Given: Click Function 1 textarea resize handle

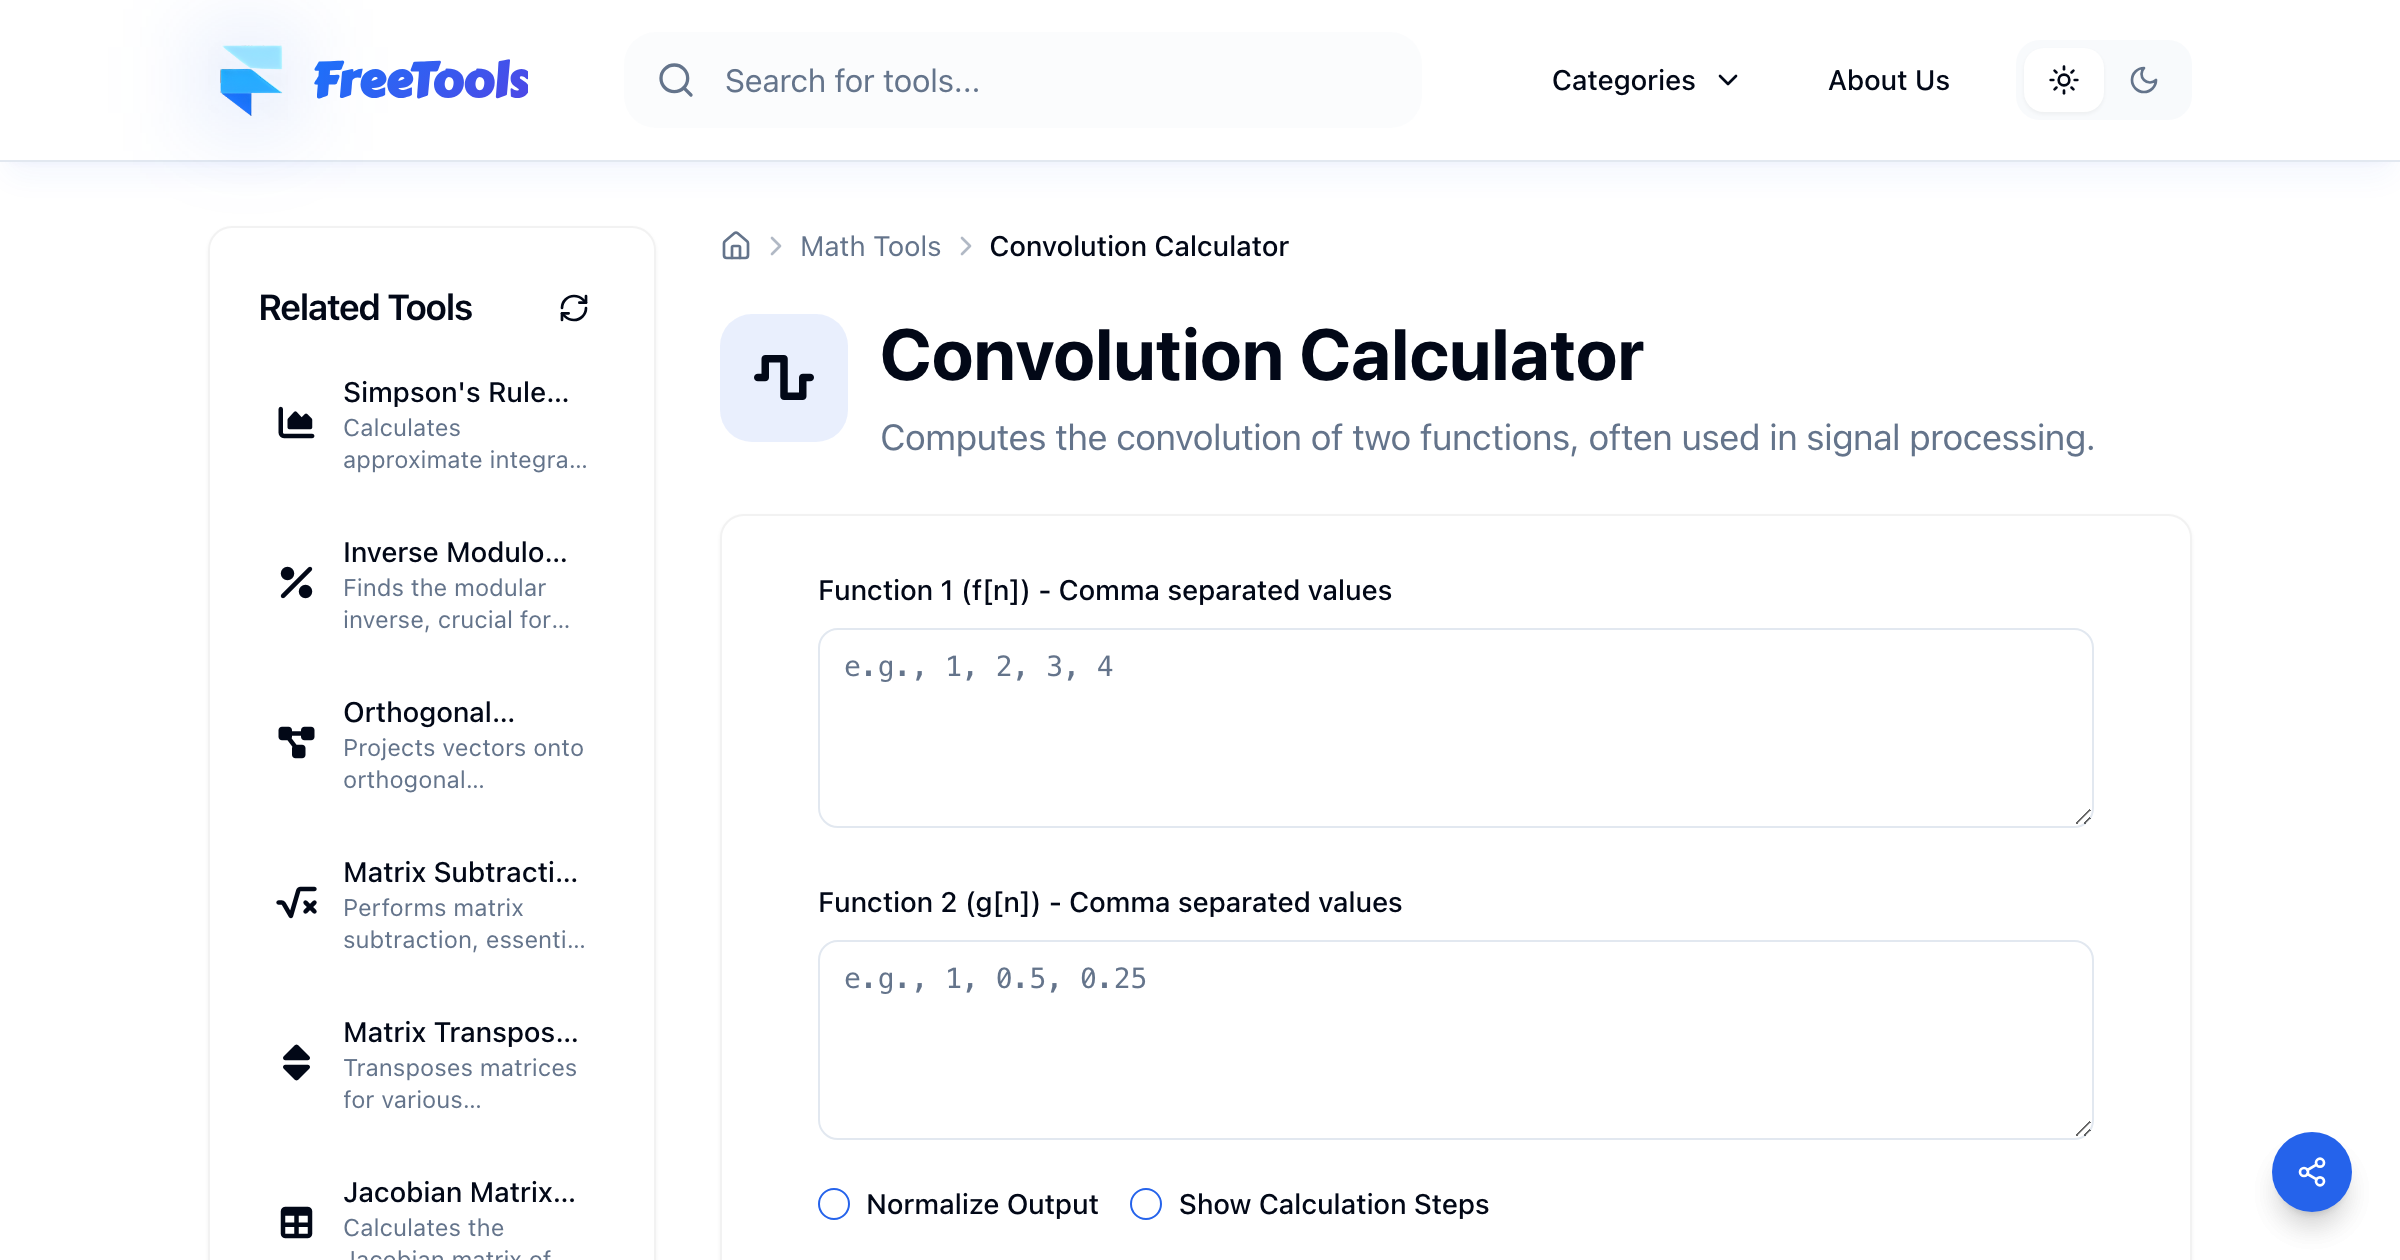Looking at the screenshot, I should (x=2083, y=817).
